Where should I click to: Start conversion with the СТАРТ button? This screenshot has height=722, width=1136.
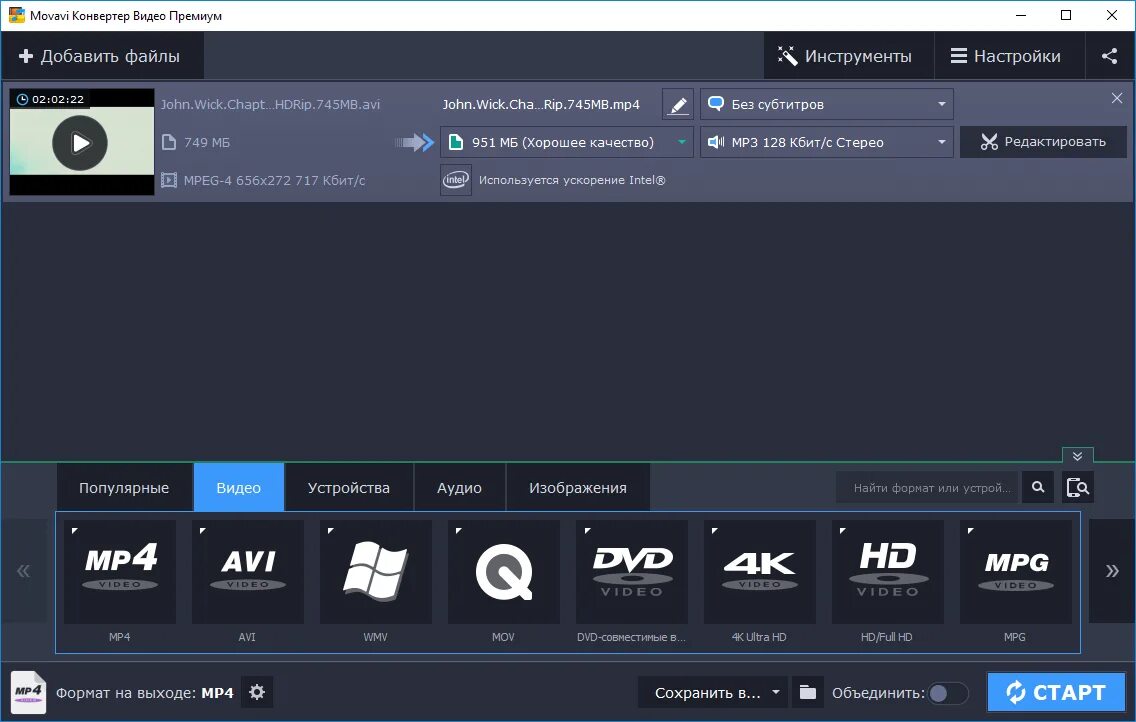click(1056, 692)
